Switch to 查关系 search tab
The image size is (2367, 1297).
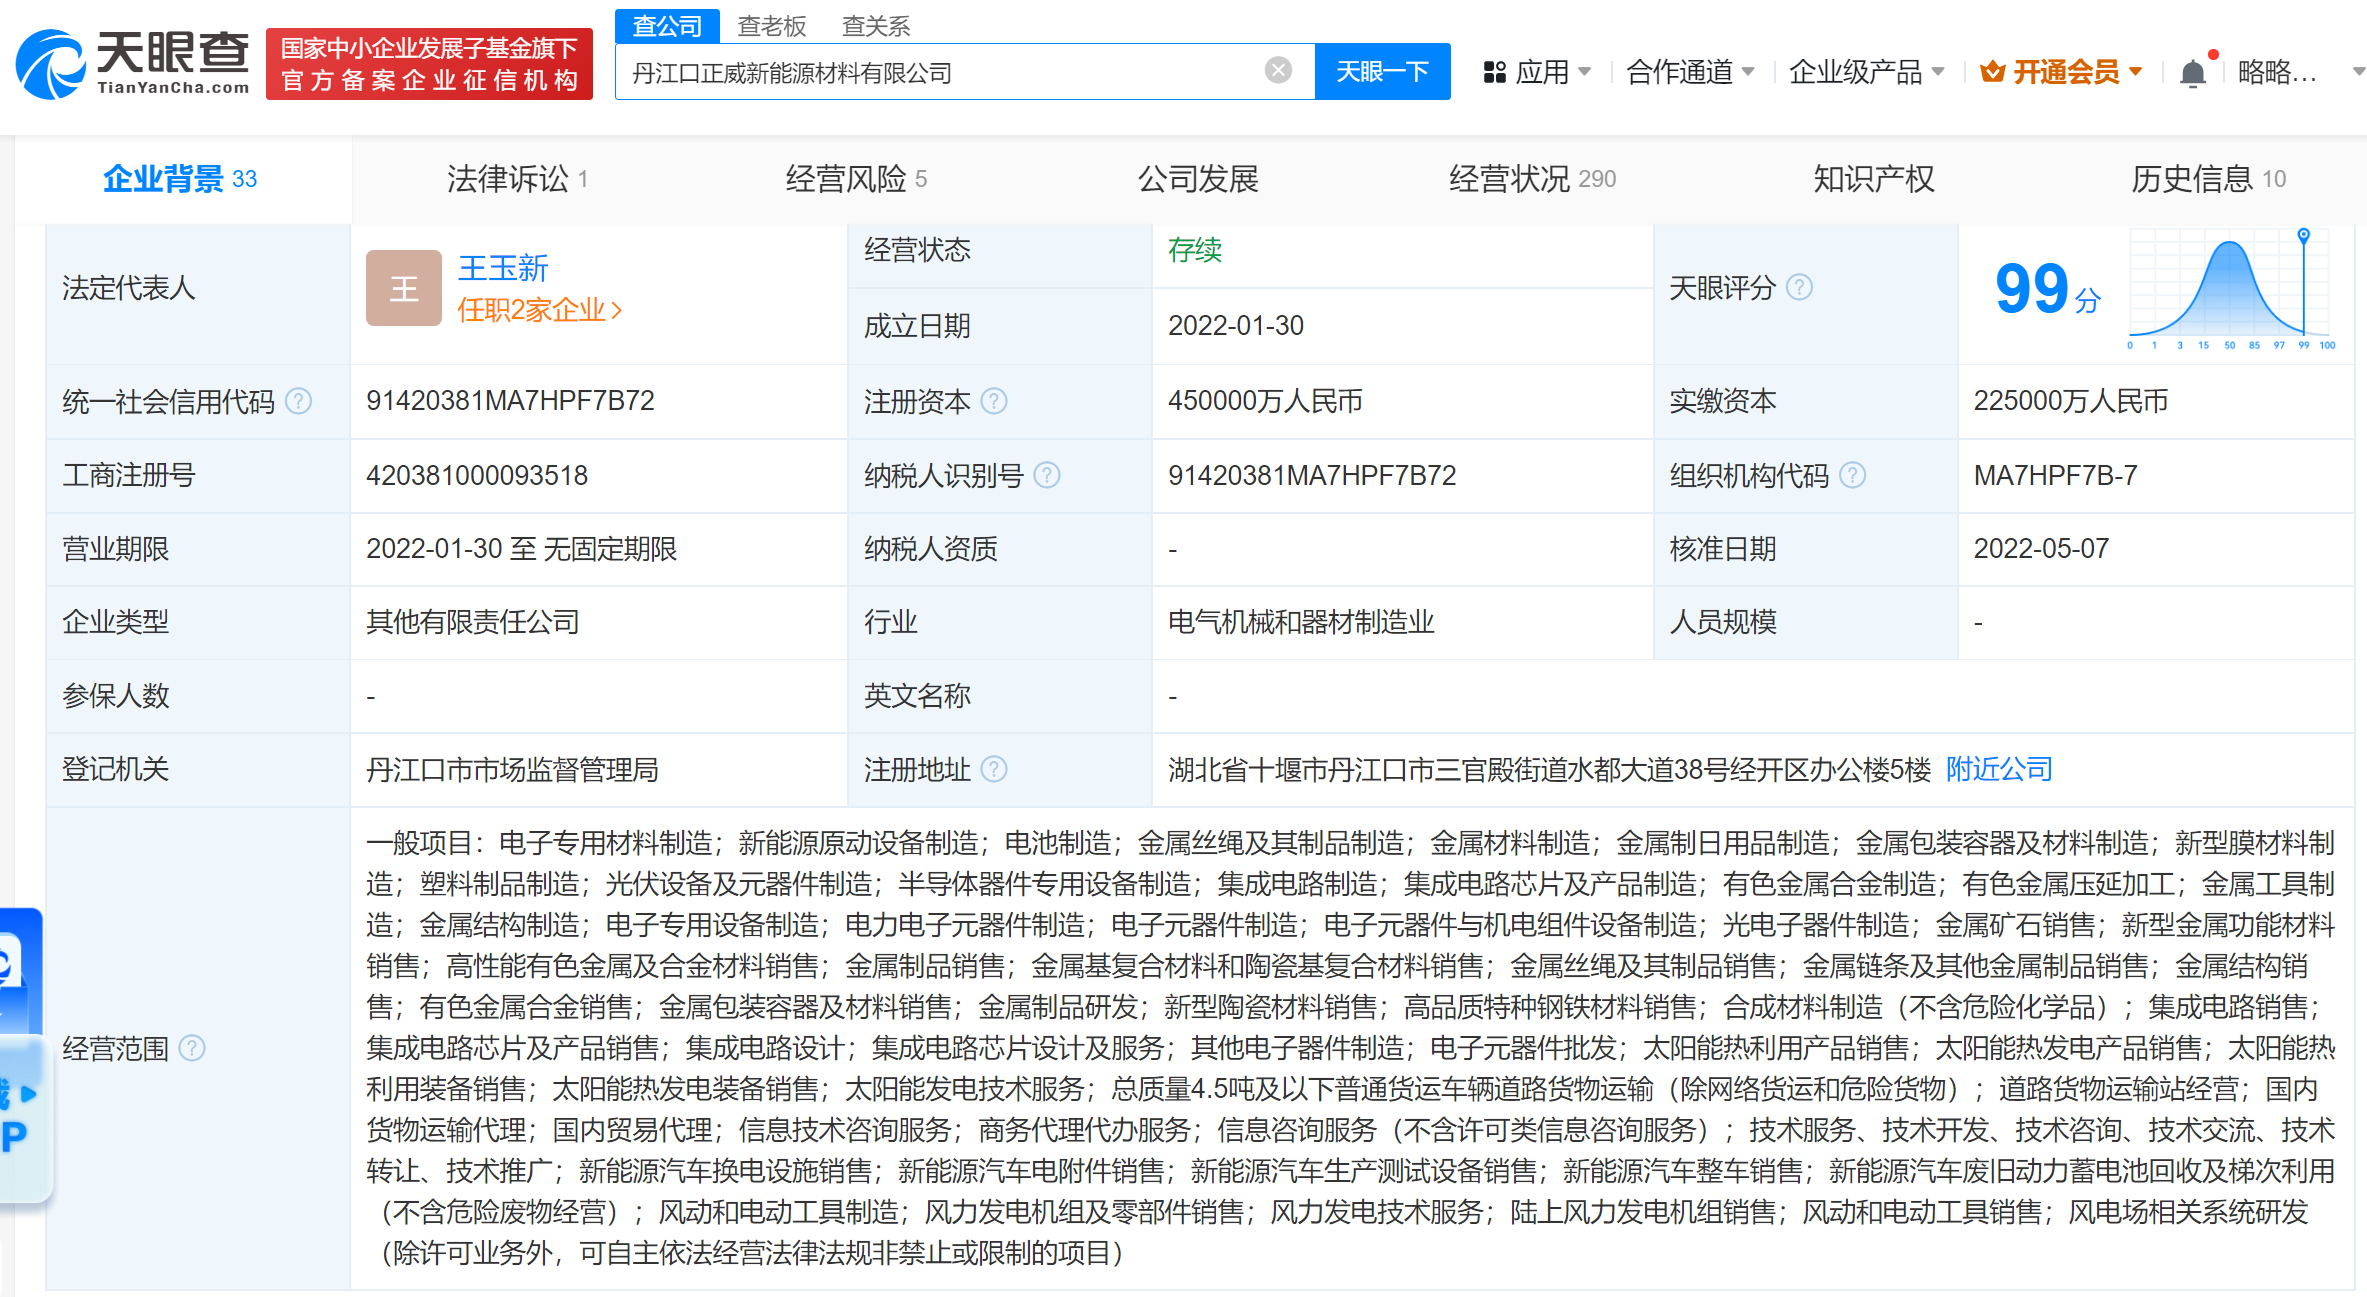pos(876,26)
